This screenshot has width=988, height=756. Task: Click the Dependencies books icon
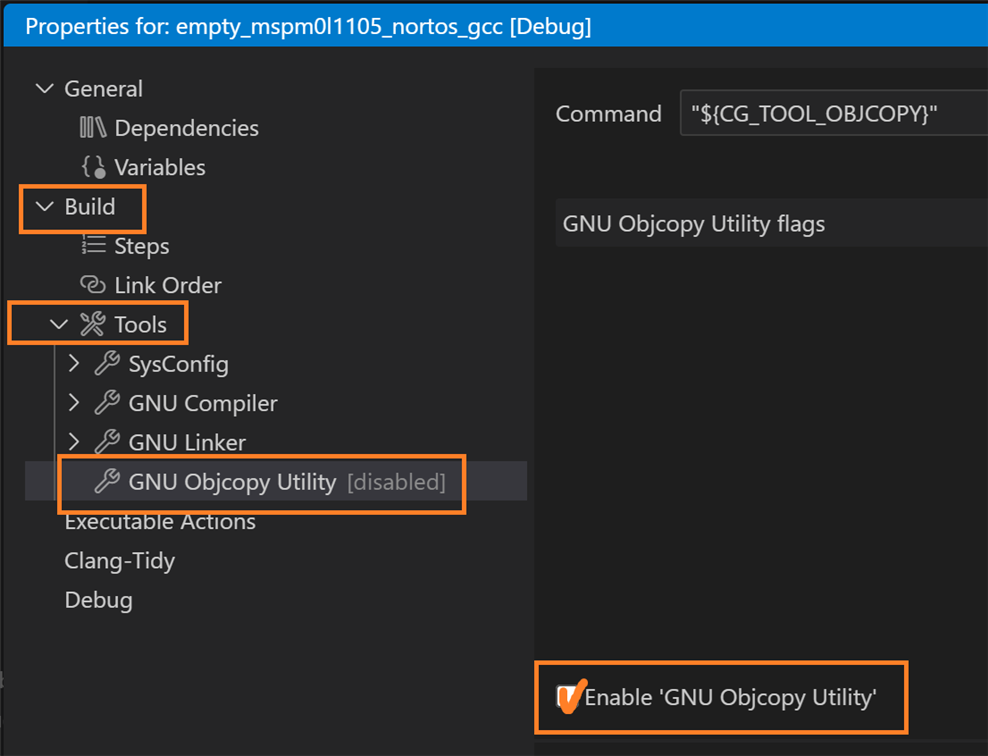[93, 128]
